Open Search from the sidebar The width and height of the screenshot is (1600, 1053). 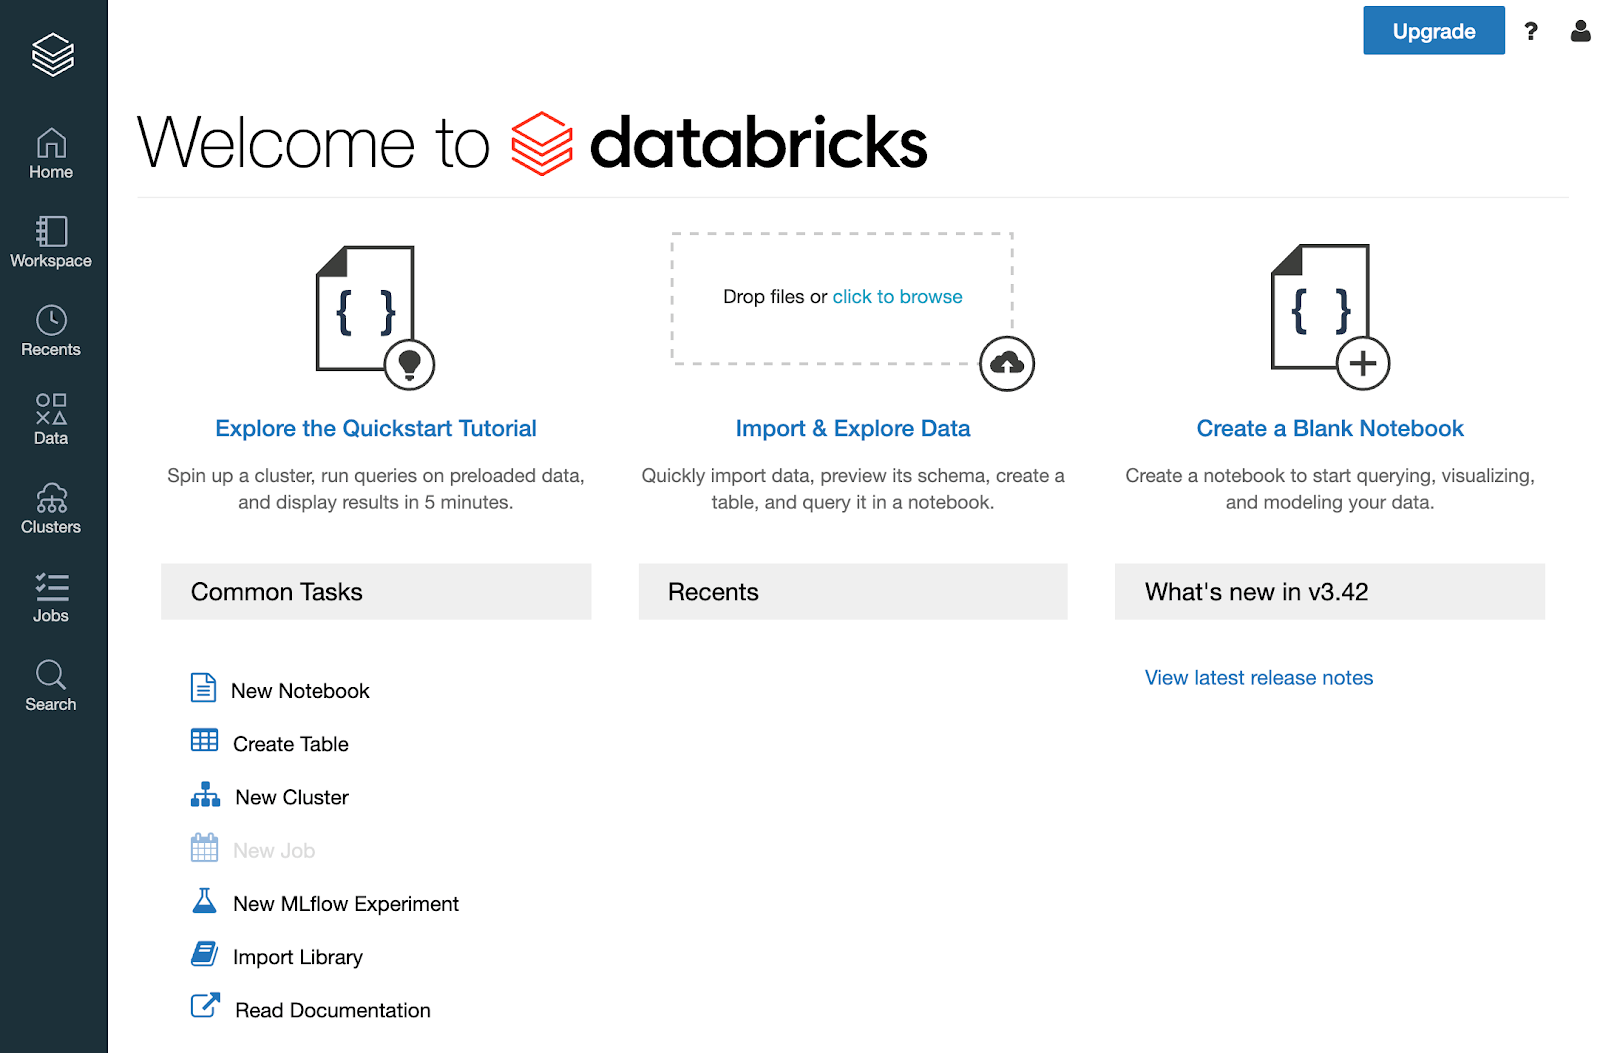tap(51, 686)
